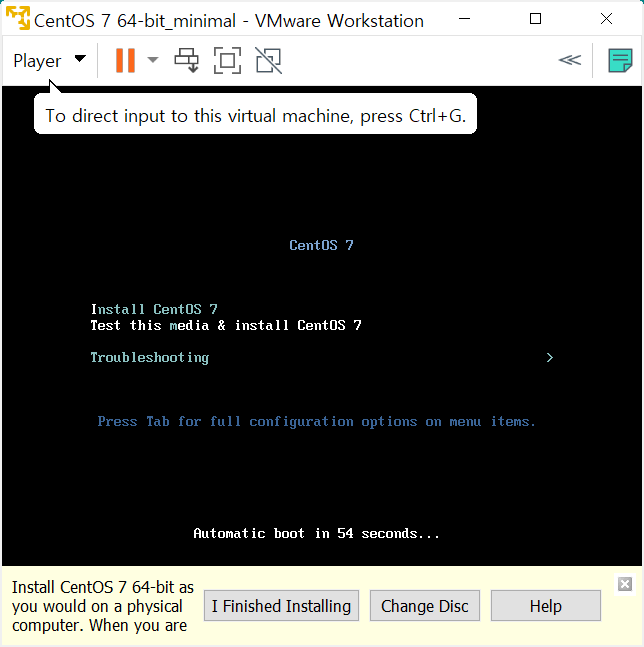Click Send Ctrl+Alt+Del to VM icon
This screenshot has height=647, width=644.
coord(186,60)
